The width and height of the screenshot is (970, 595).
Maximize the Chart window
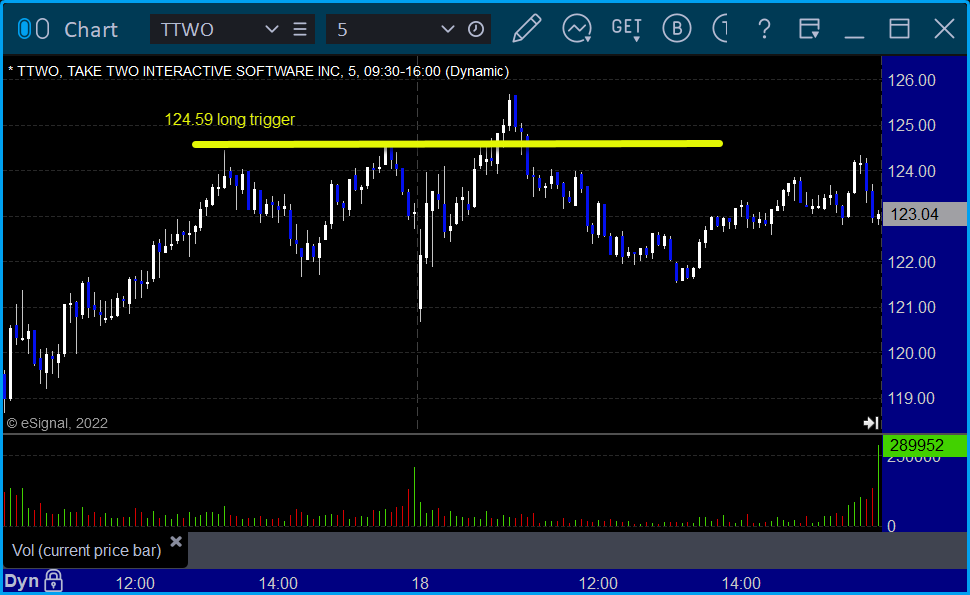tap(899, 29)
